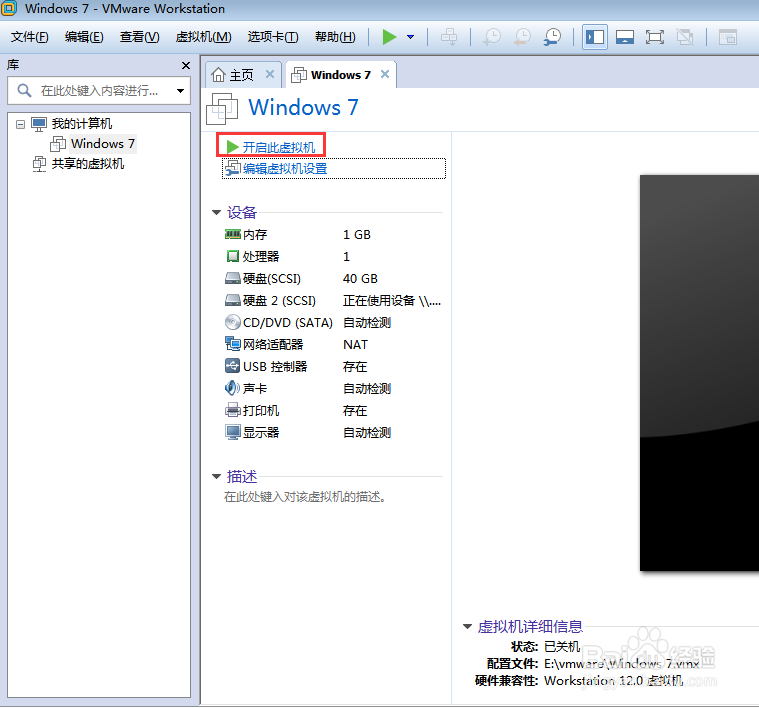Click the 处理器 processor device icon

[x=232, y=256]
